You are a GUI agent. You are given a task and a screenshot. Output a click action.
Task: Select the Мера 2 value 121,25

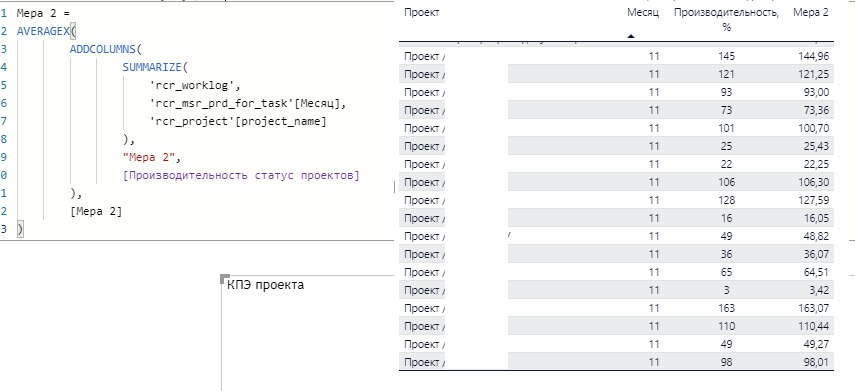(x=815, y=74)
